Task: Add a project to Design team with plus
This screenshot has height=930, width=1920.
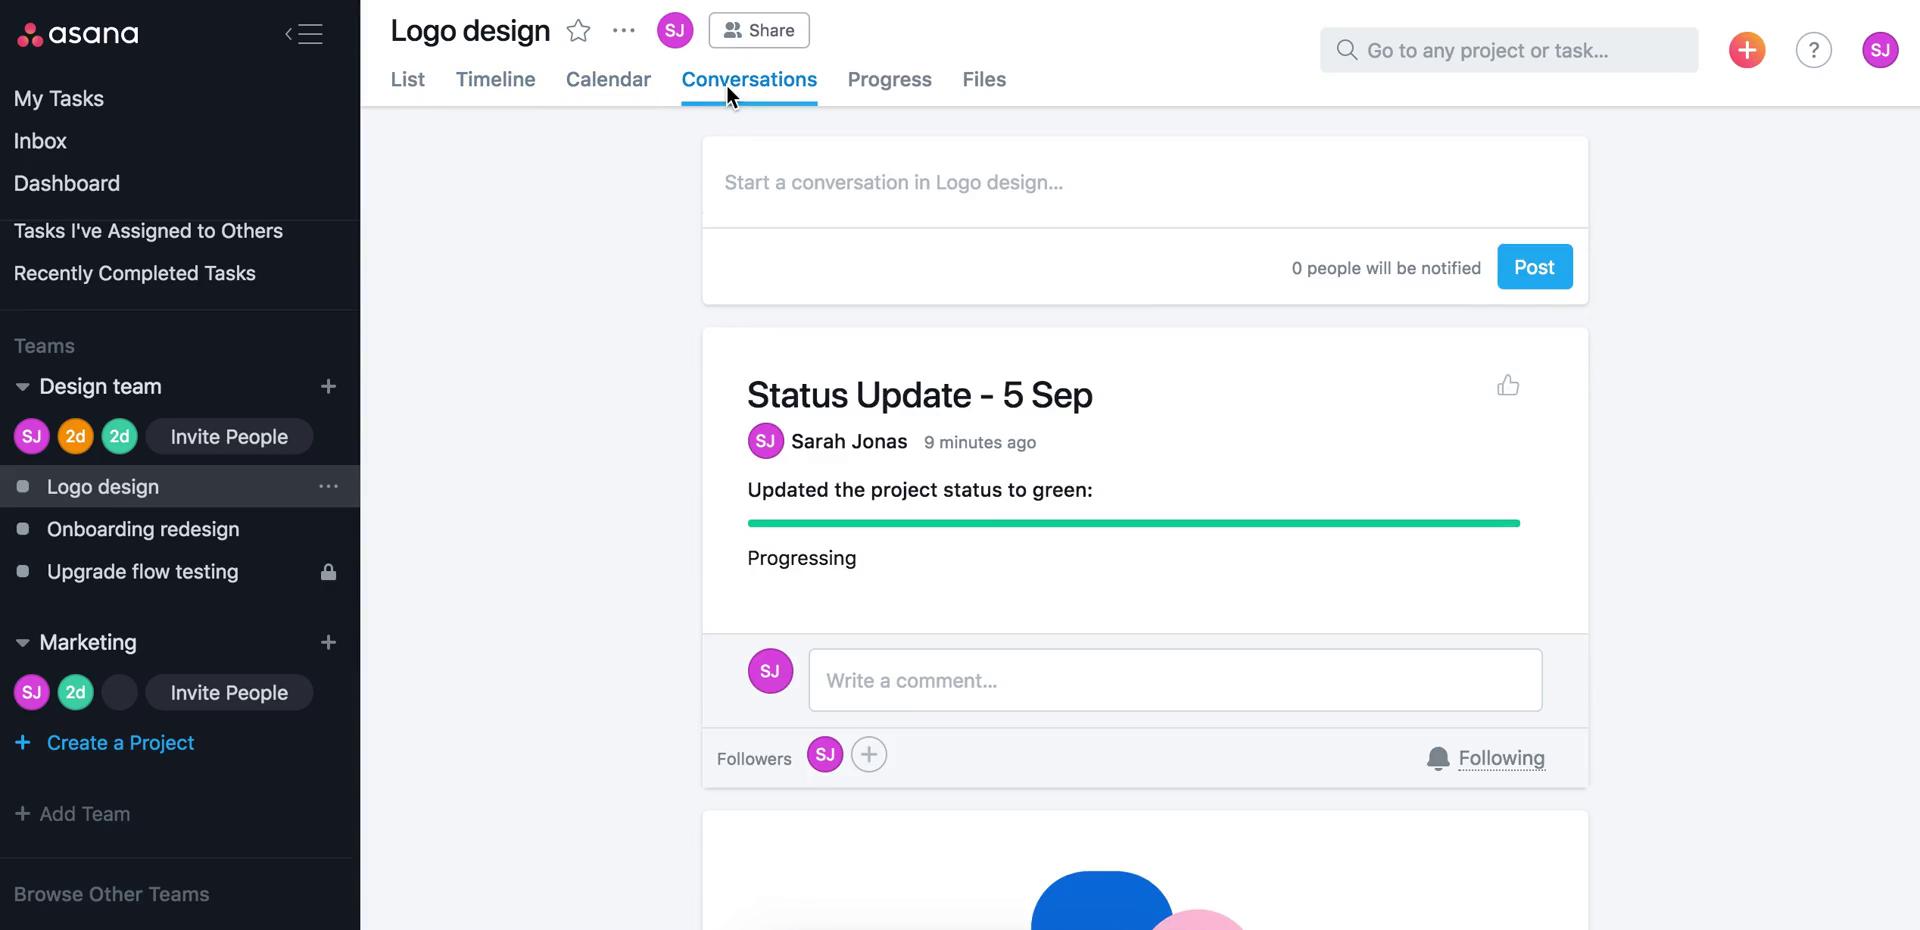Action: click(x=328, y=386)
